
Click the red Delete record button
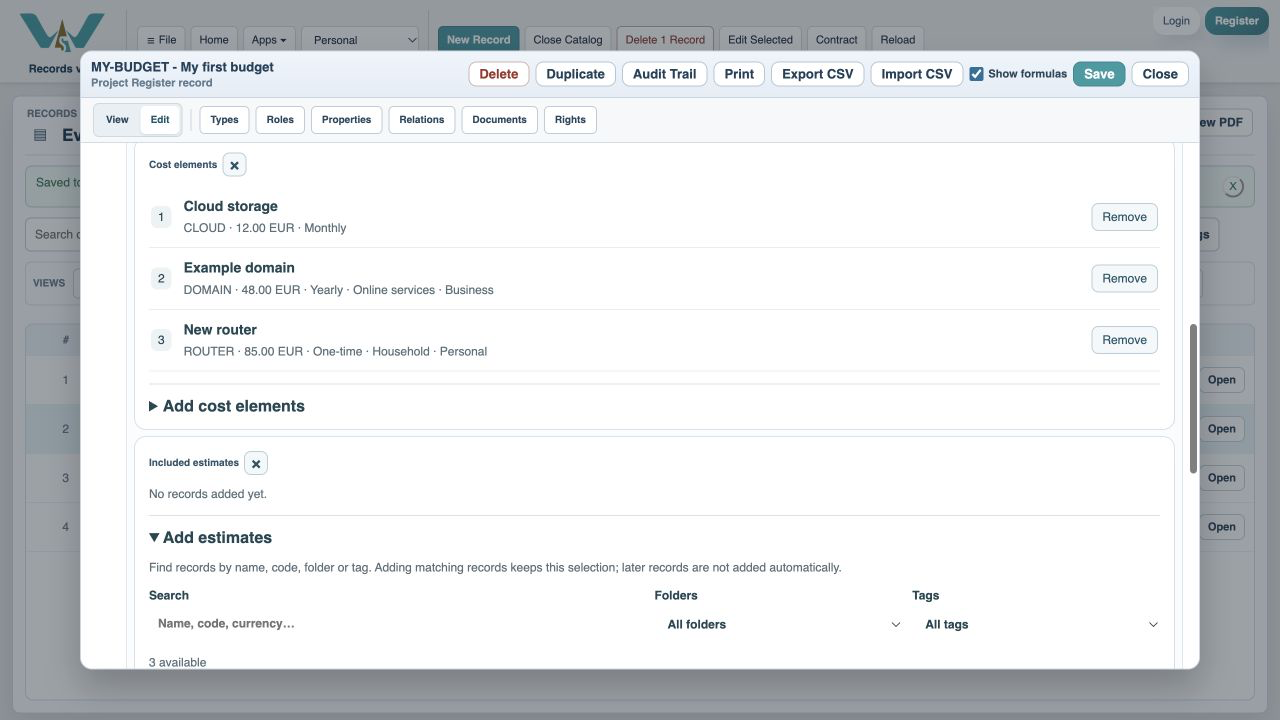pyautogui.click(x=499, y=74)
